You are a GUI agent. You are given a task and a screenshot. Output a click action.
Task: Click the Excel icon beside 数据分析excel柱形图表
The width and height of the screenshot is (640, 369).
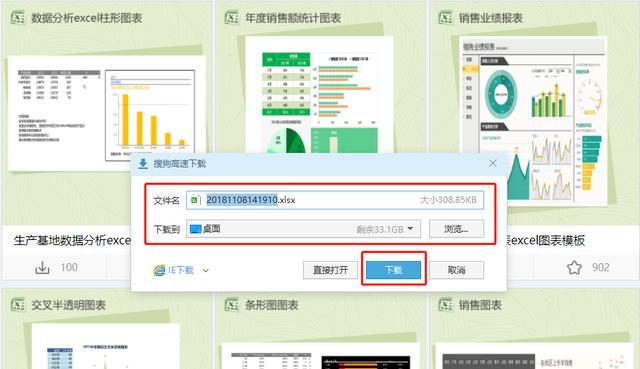18,18
